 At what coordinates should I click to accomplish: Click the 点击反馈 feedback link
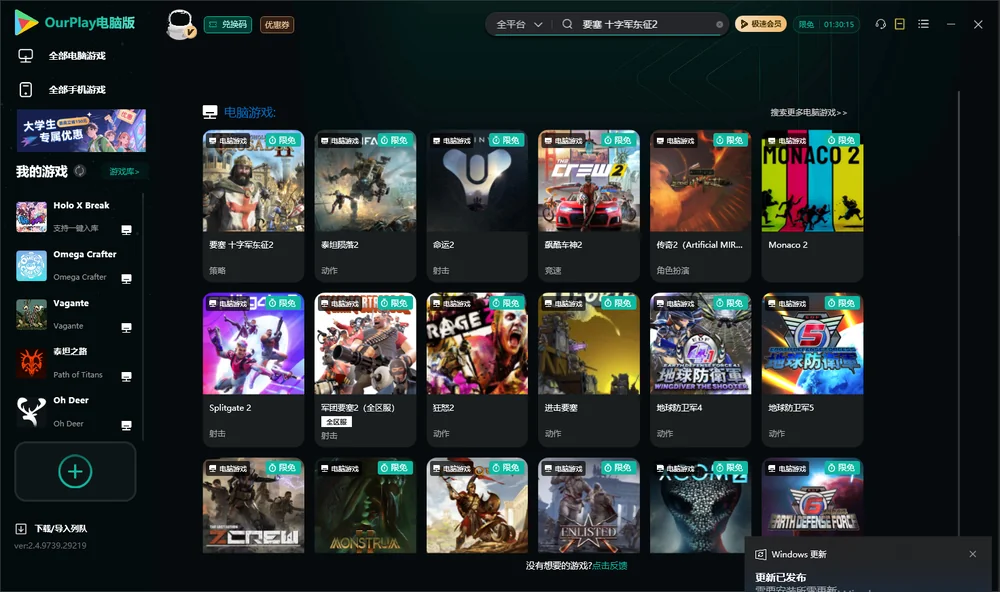tap(609, 565)
